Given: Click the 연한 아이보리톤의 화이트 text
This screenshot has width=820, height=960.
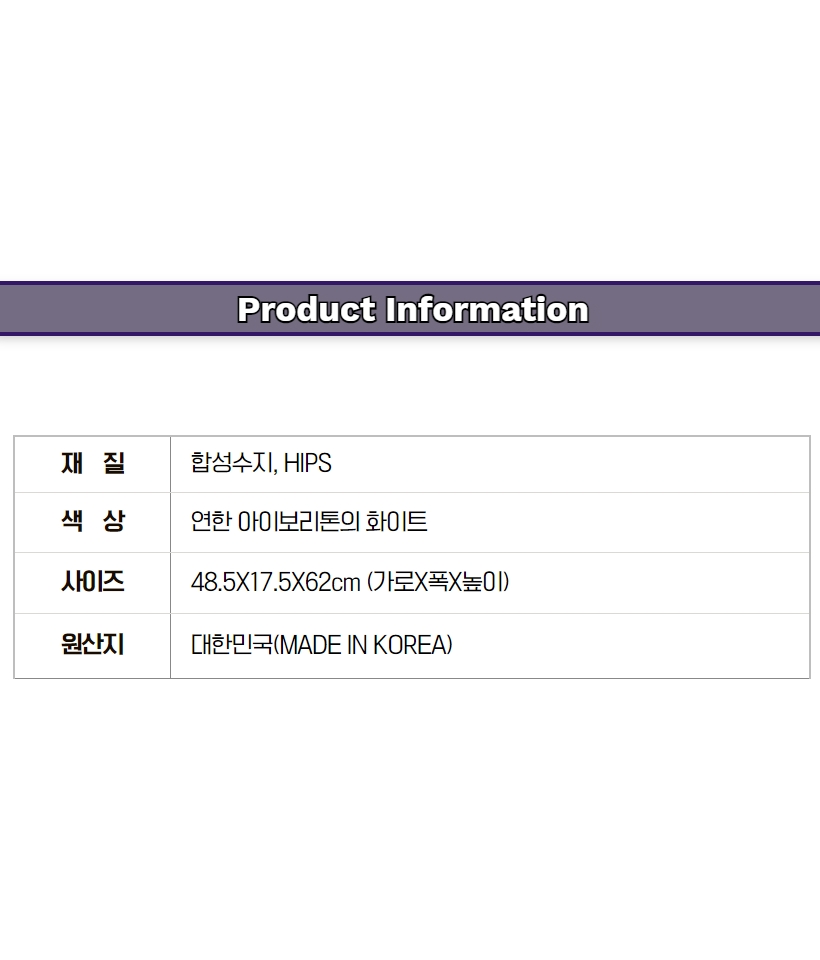Looking at the screenshot, I should 309,522.
